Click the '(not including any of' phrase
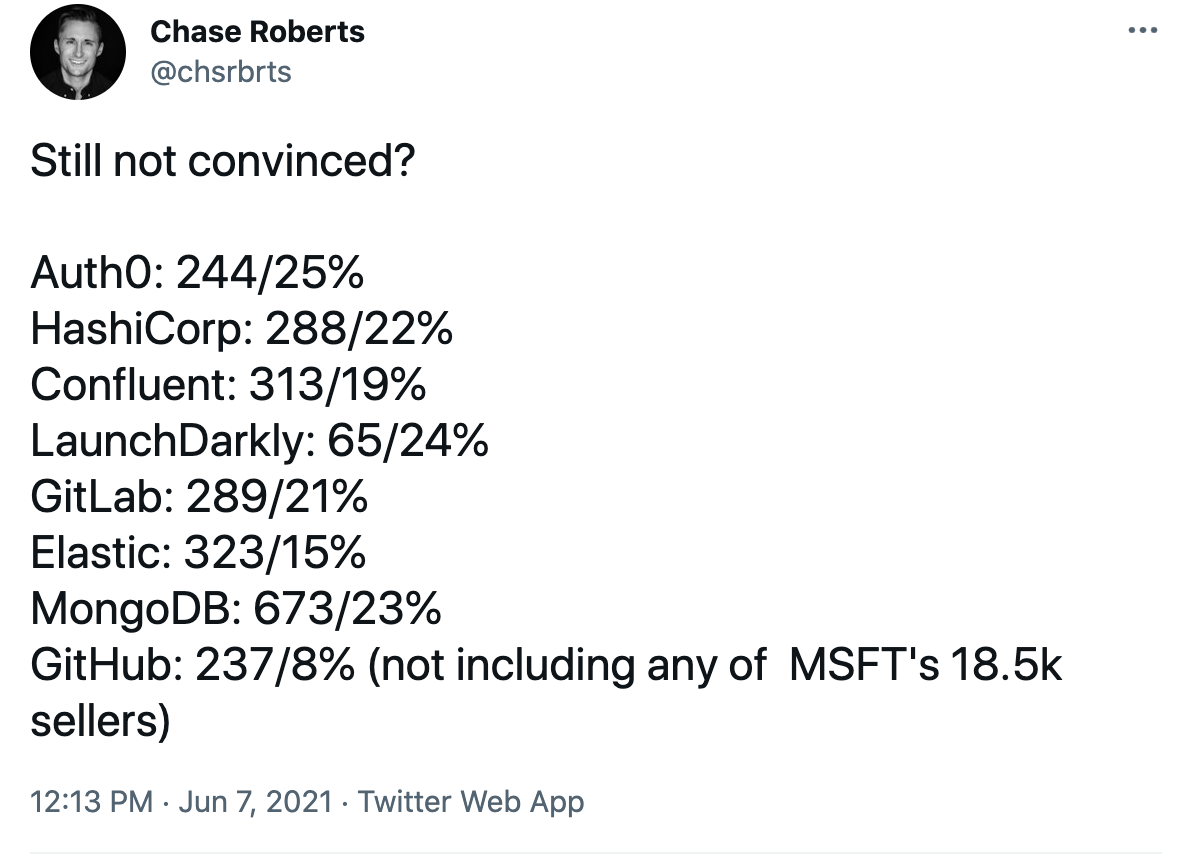This screenshot has height=856, width=1194. coord(567,666)
